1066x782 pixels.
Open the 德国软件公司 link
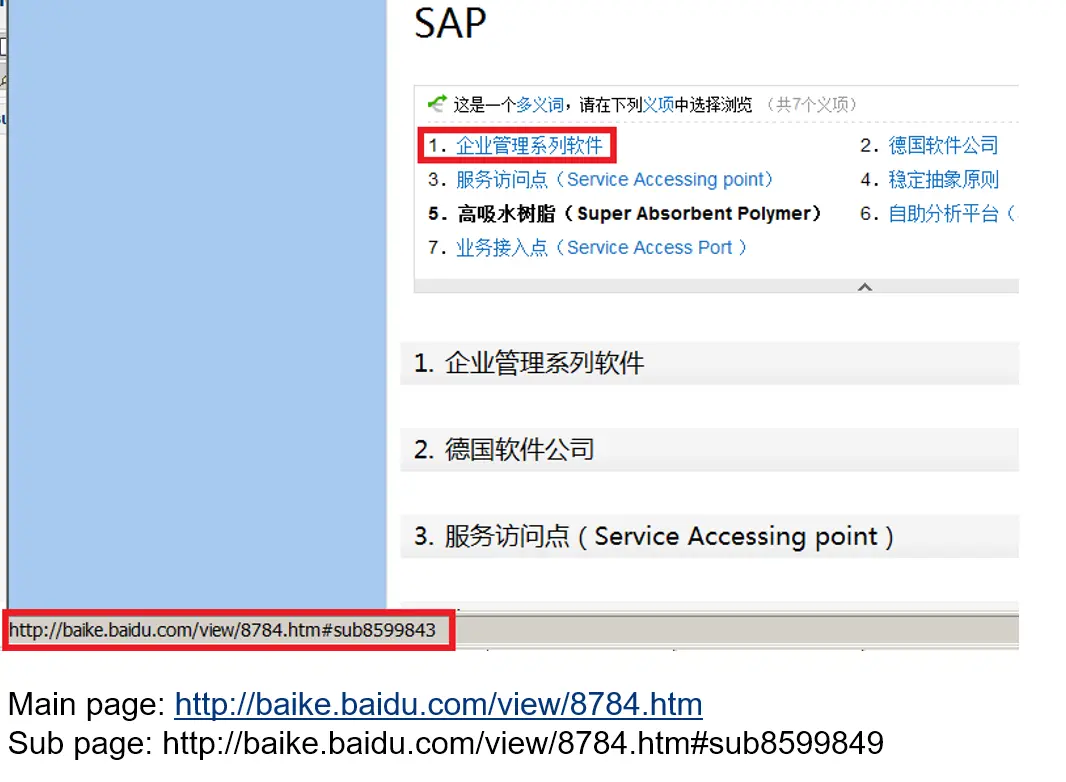943,145
